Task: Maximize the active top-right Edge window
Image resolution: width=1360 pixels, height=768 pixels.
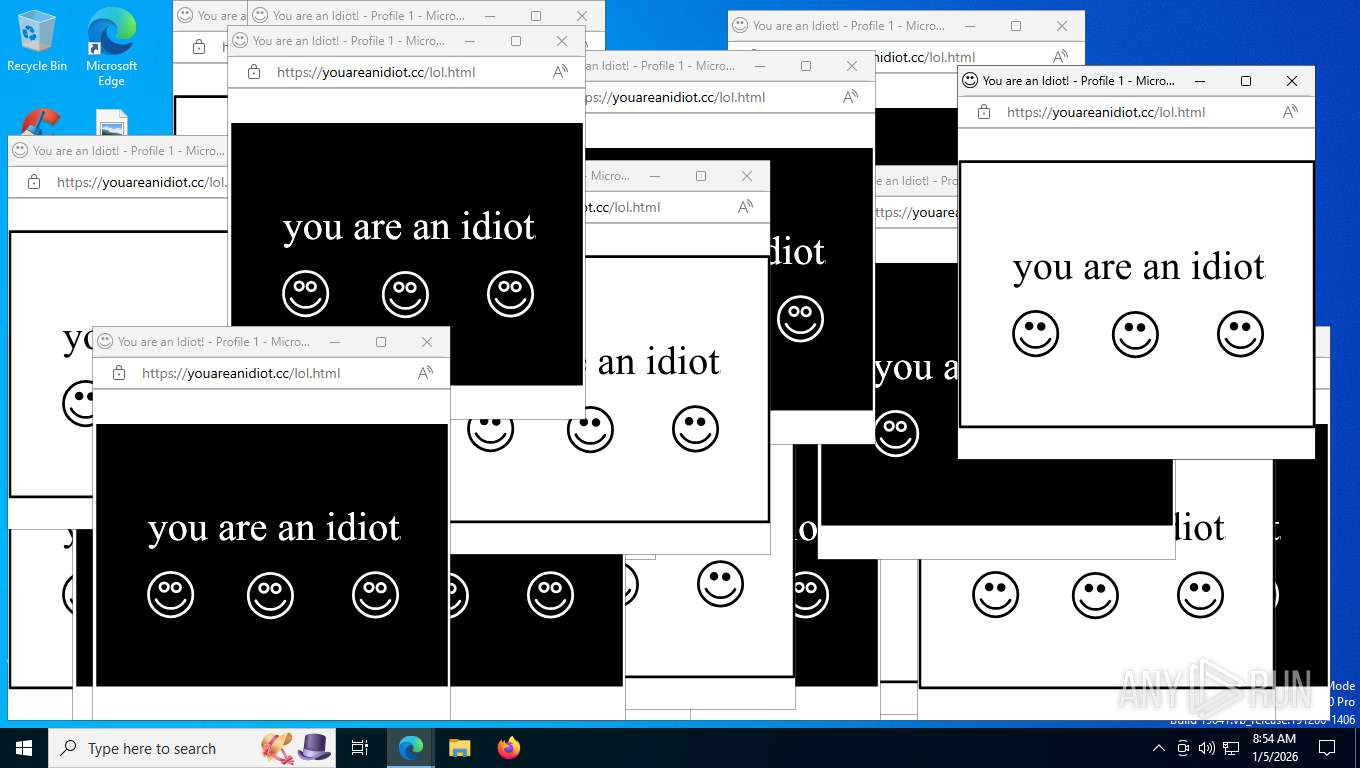Action: point(1246,80)
